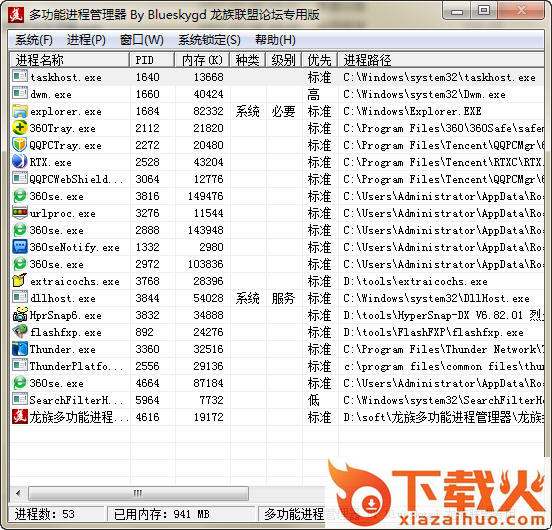
Task: Open the 帮助(H) menu
Action: point(275,40)
